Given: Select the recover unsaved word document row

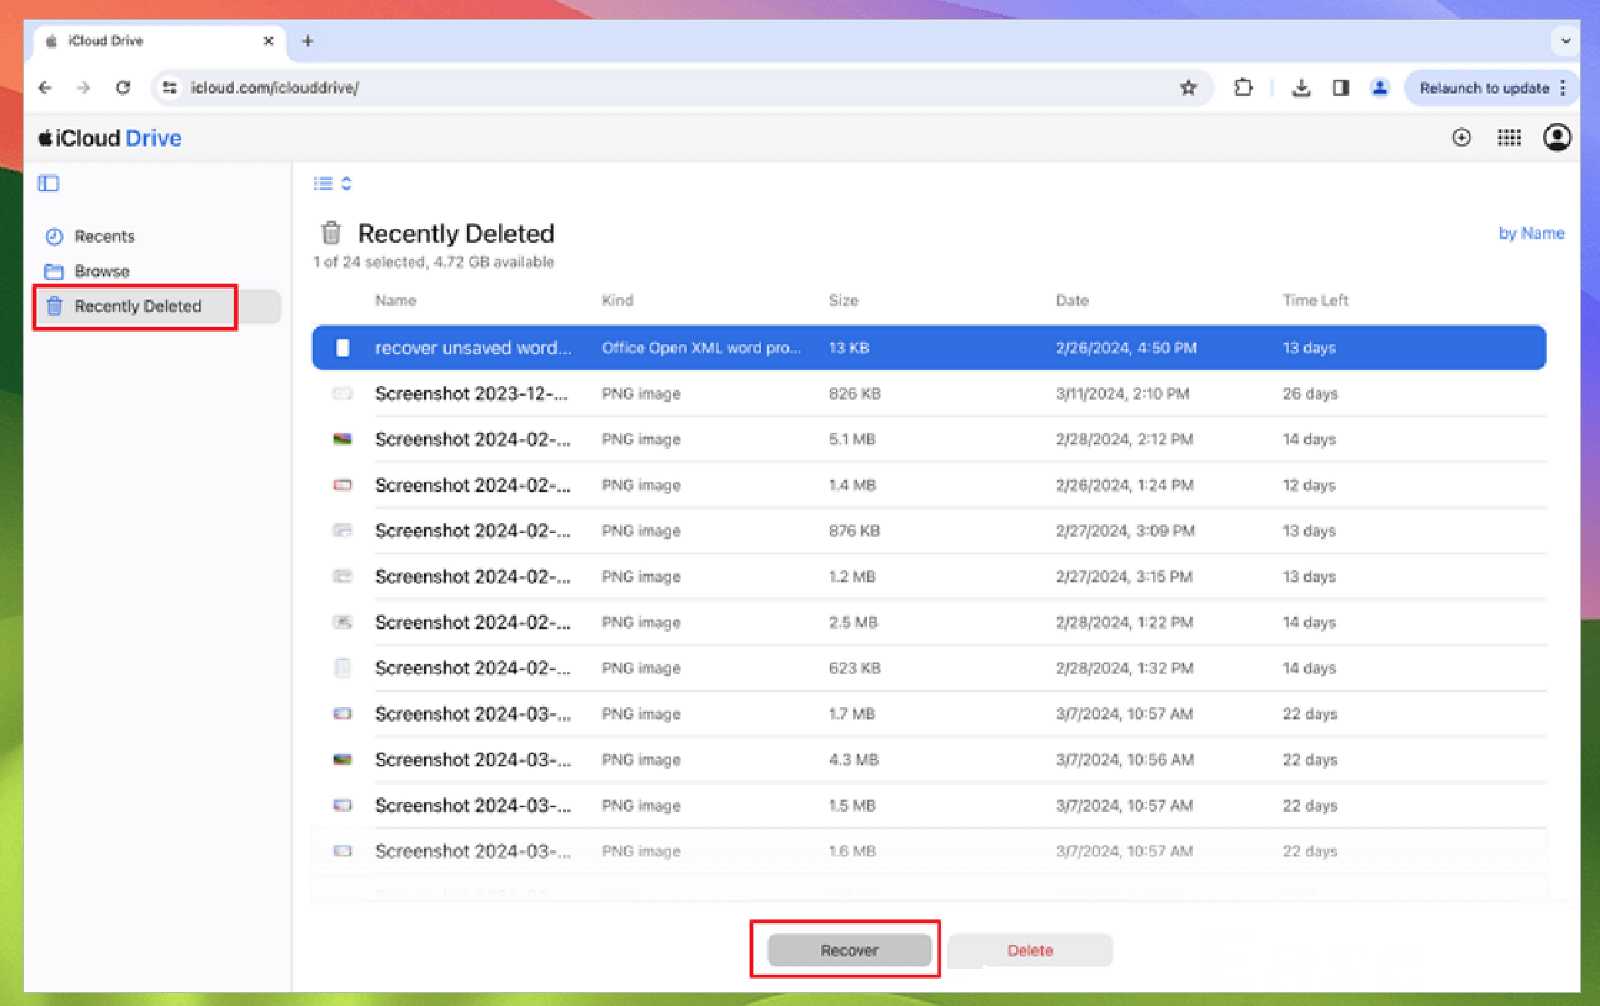Looking at the screenshot, I should [600, 348].
